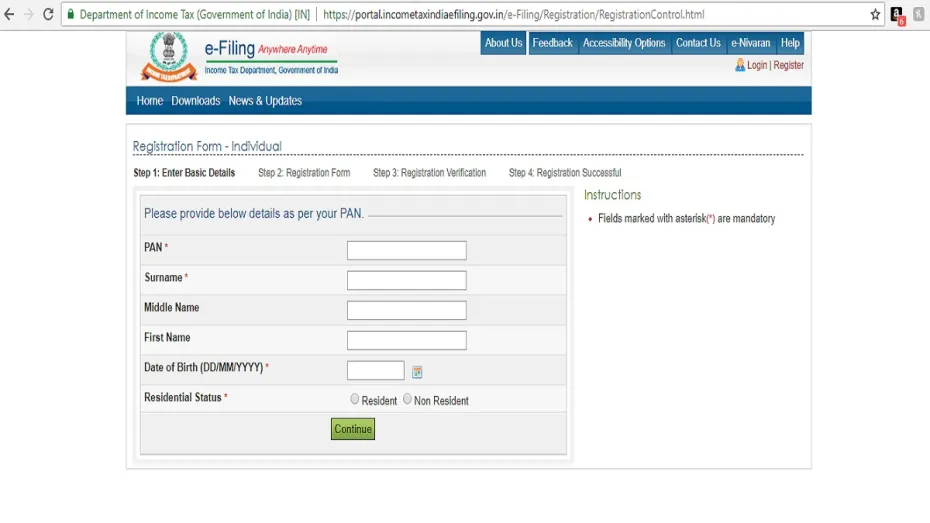Click the browser reload icon

point(48,15)
